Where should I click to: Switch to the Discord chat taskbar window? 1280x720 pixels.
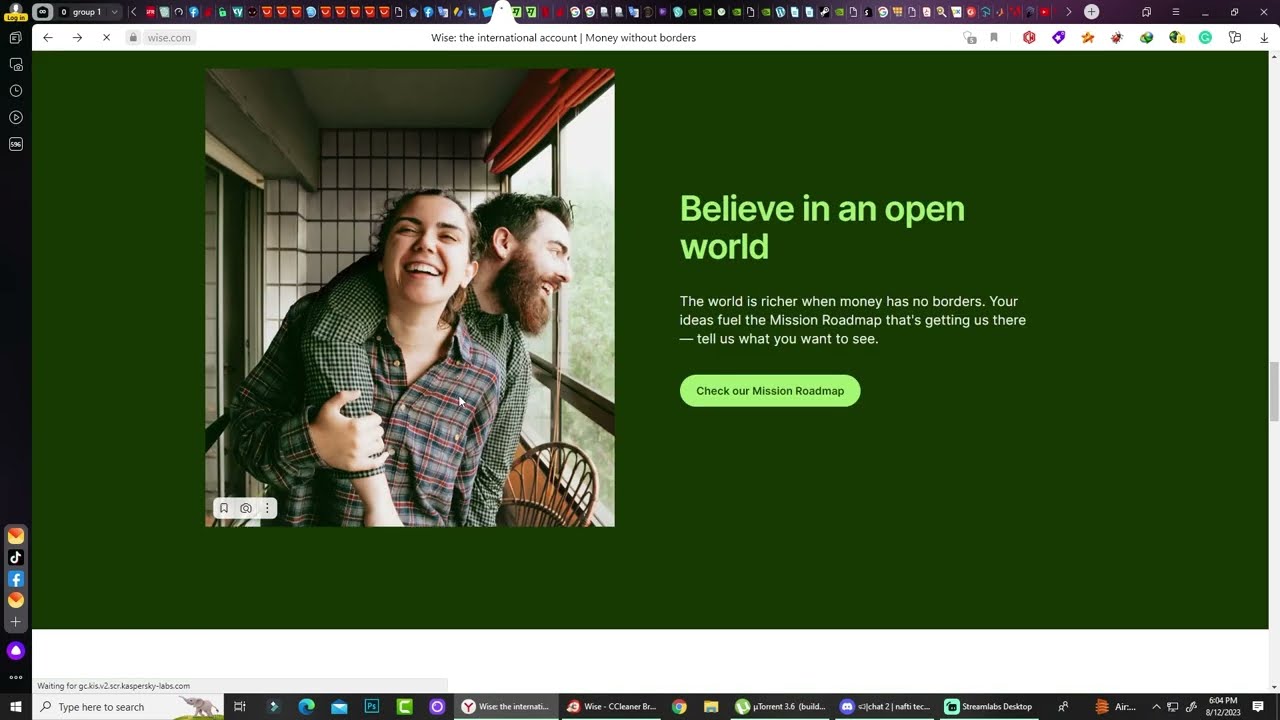[886, 707]
